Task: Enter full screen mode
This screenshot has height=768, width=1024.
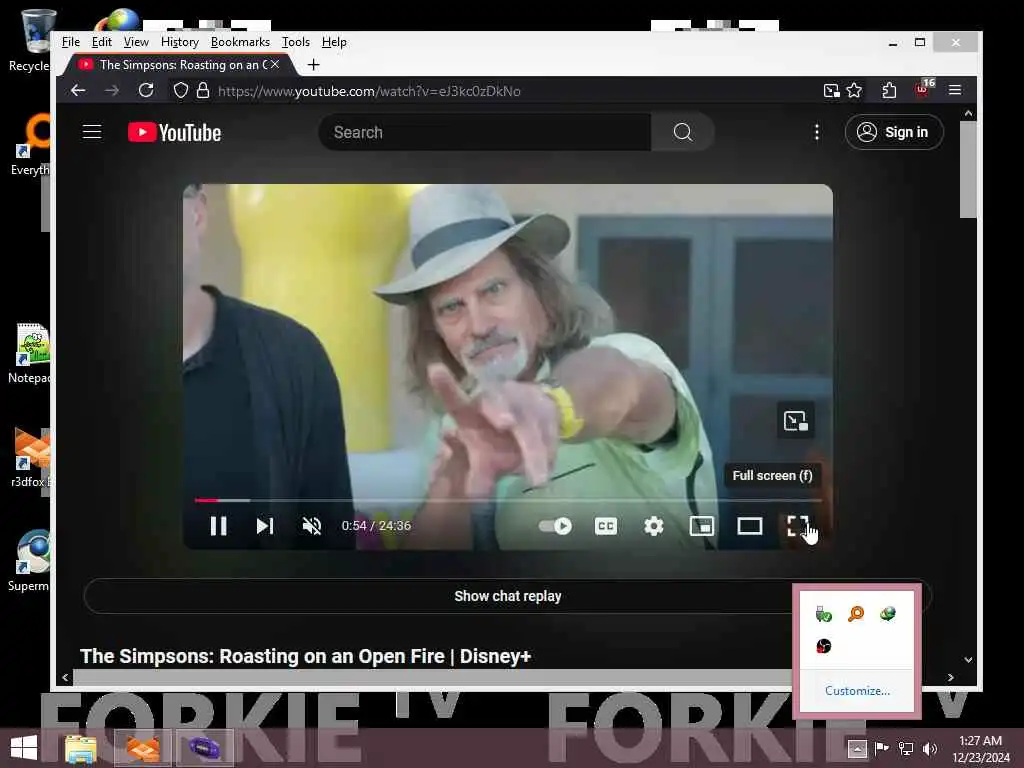Action: click(x=797, y=526)
